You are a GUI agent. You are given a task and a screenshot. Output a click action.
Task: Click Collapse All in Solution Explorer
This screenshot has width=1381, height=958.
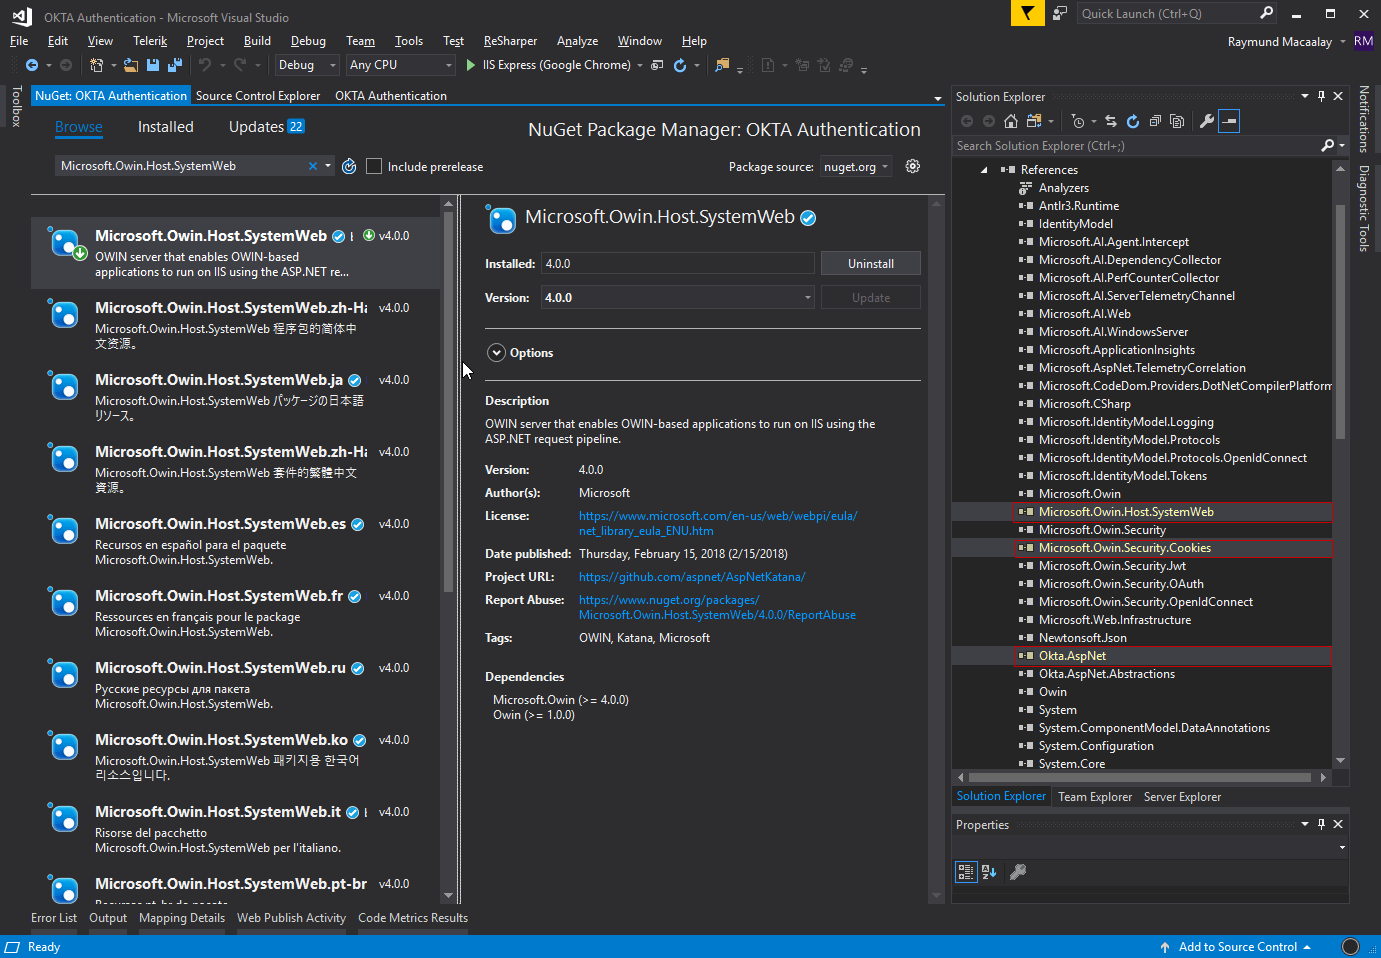pos(1155,121)
